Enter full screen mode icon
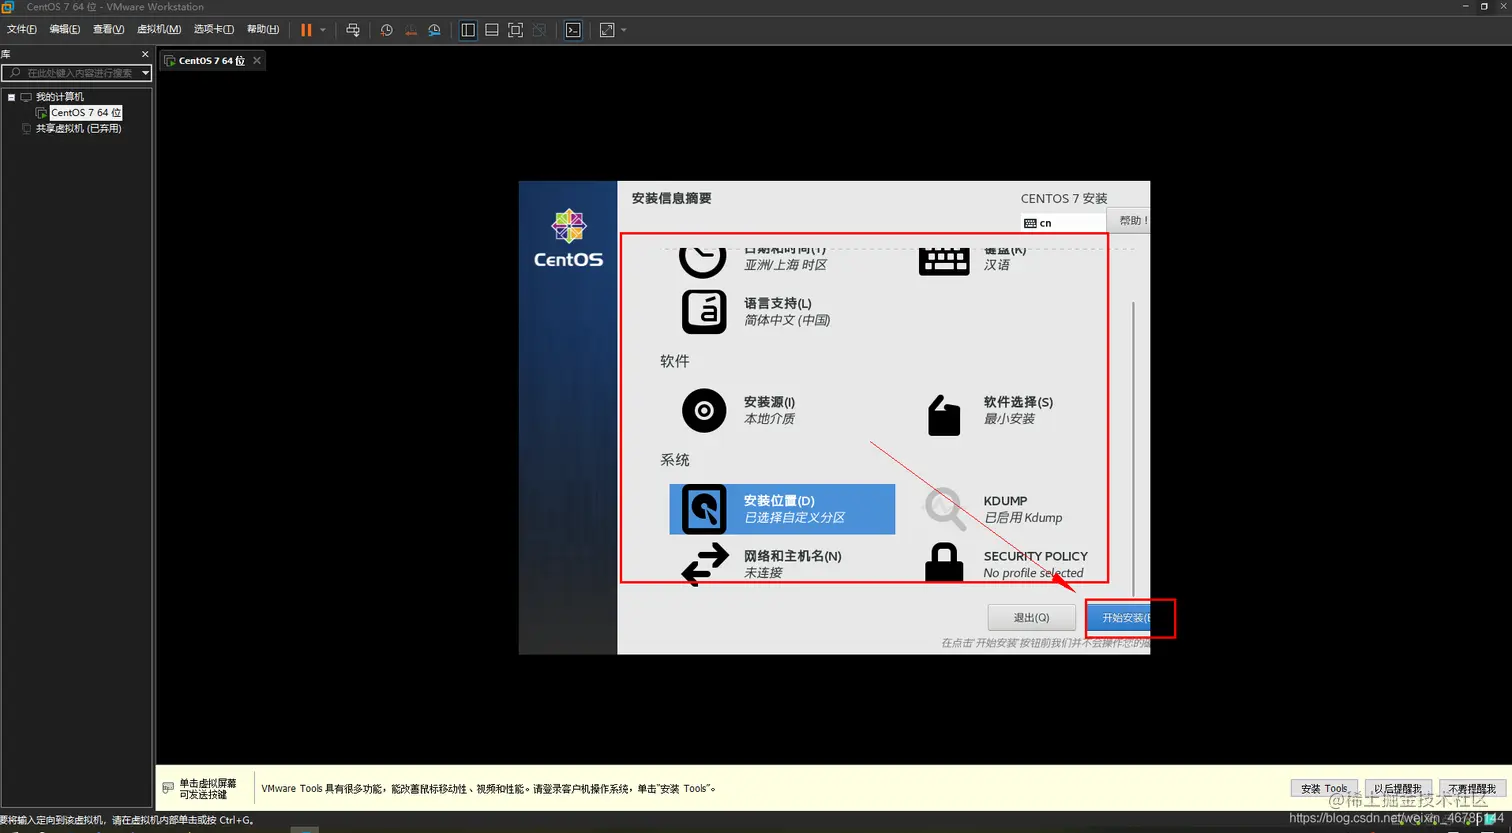1512x833 pixels. point(515,30)
